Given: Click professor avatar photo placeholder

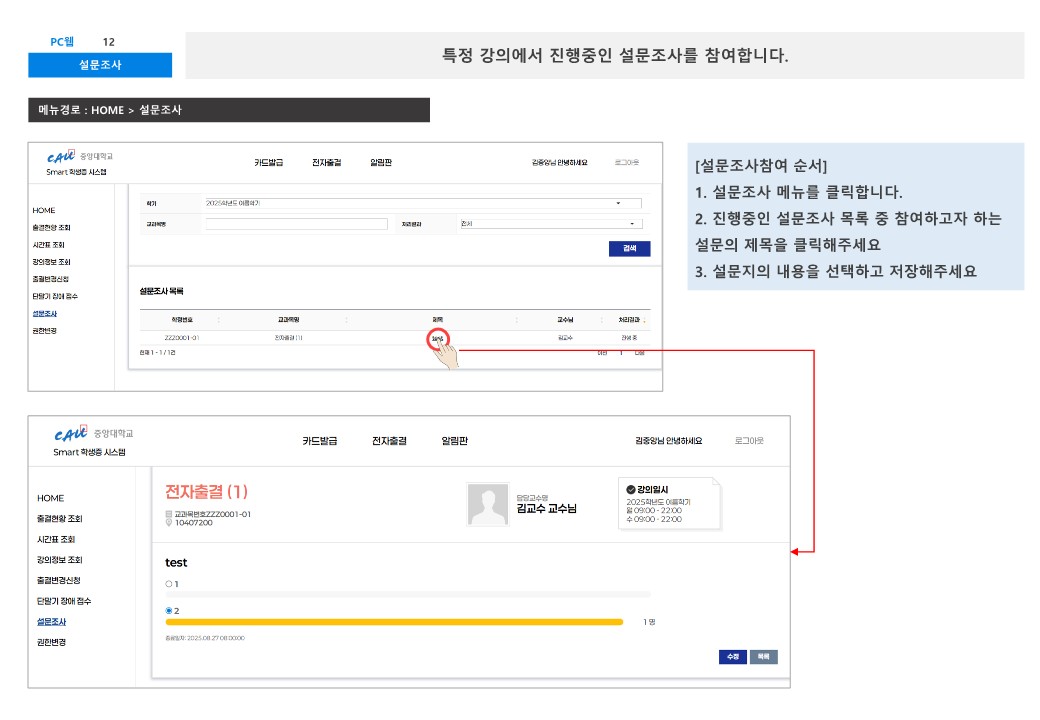Looking at the screenshot, I should [x=488, y=505].
